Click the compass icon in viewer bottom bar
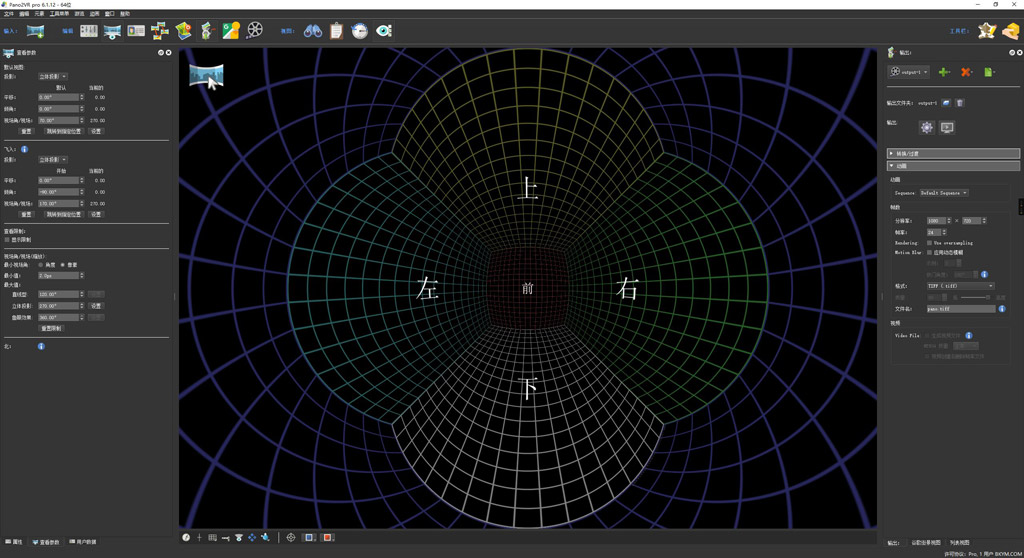 (x=186, y=537)
